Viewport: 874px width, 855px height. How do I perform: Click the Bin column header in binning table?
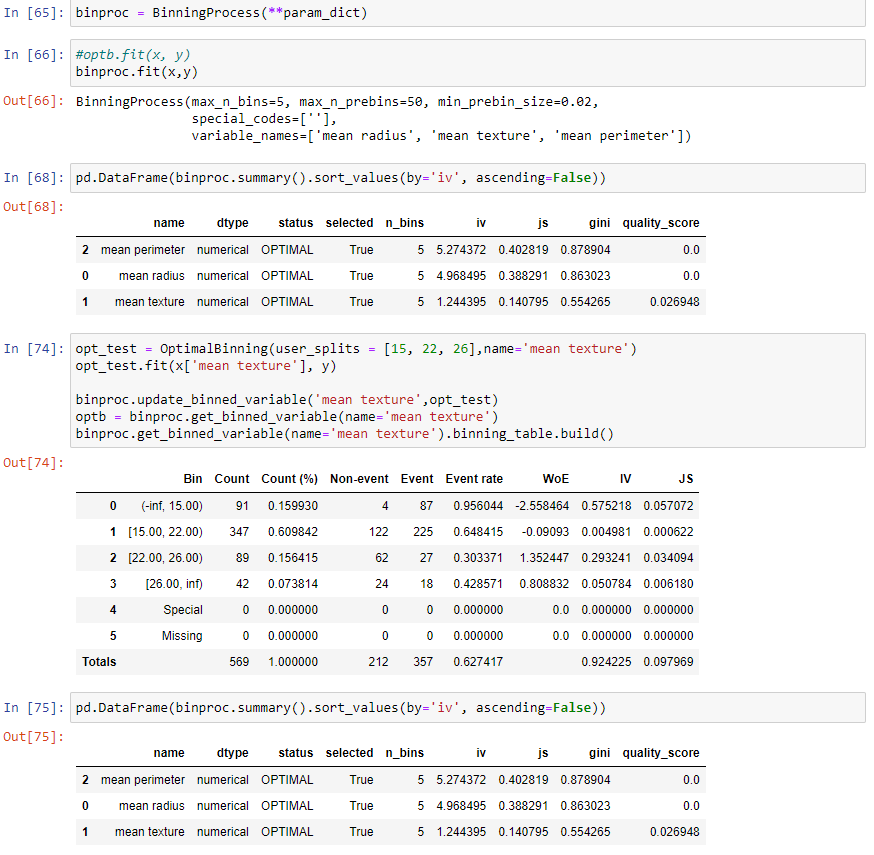coord(193,478)
